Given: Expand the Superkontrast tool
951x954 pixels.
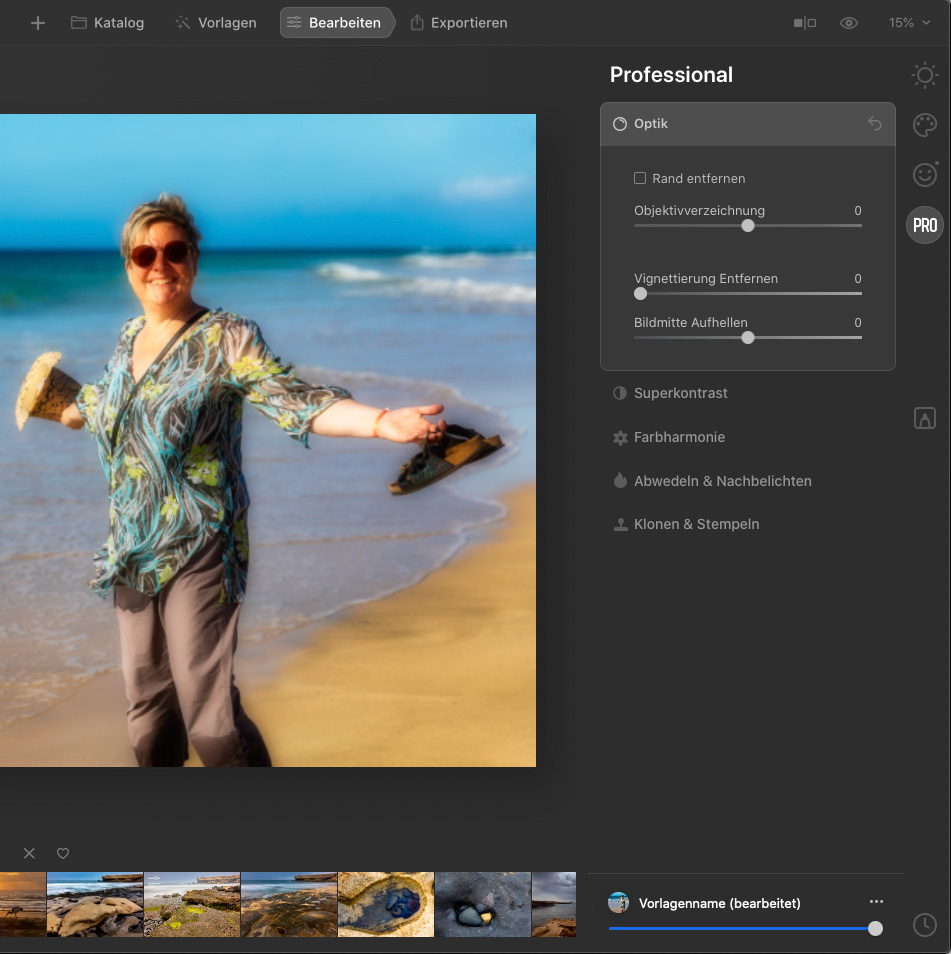Looking at the screenshot, I should [680, 393].
